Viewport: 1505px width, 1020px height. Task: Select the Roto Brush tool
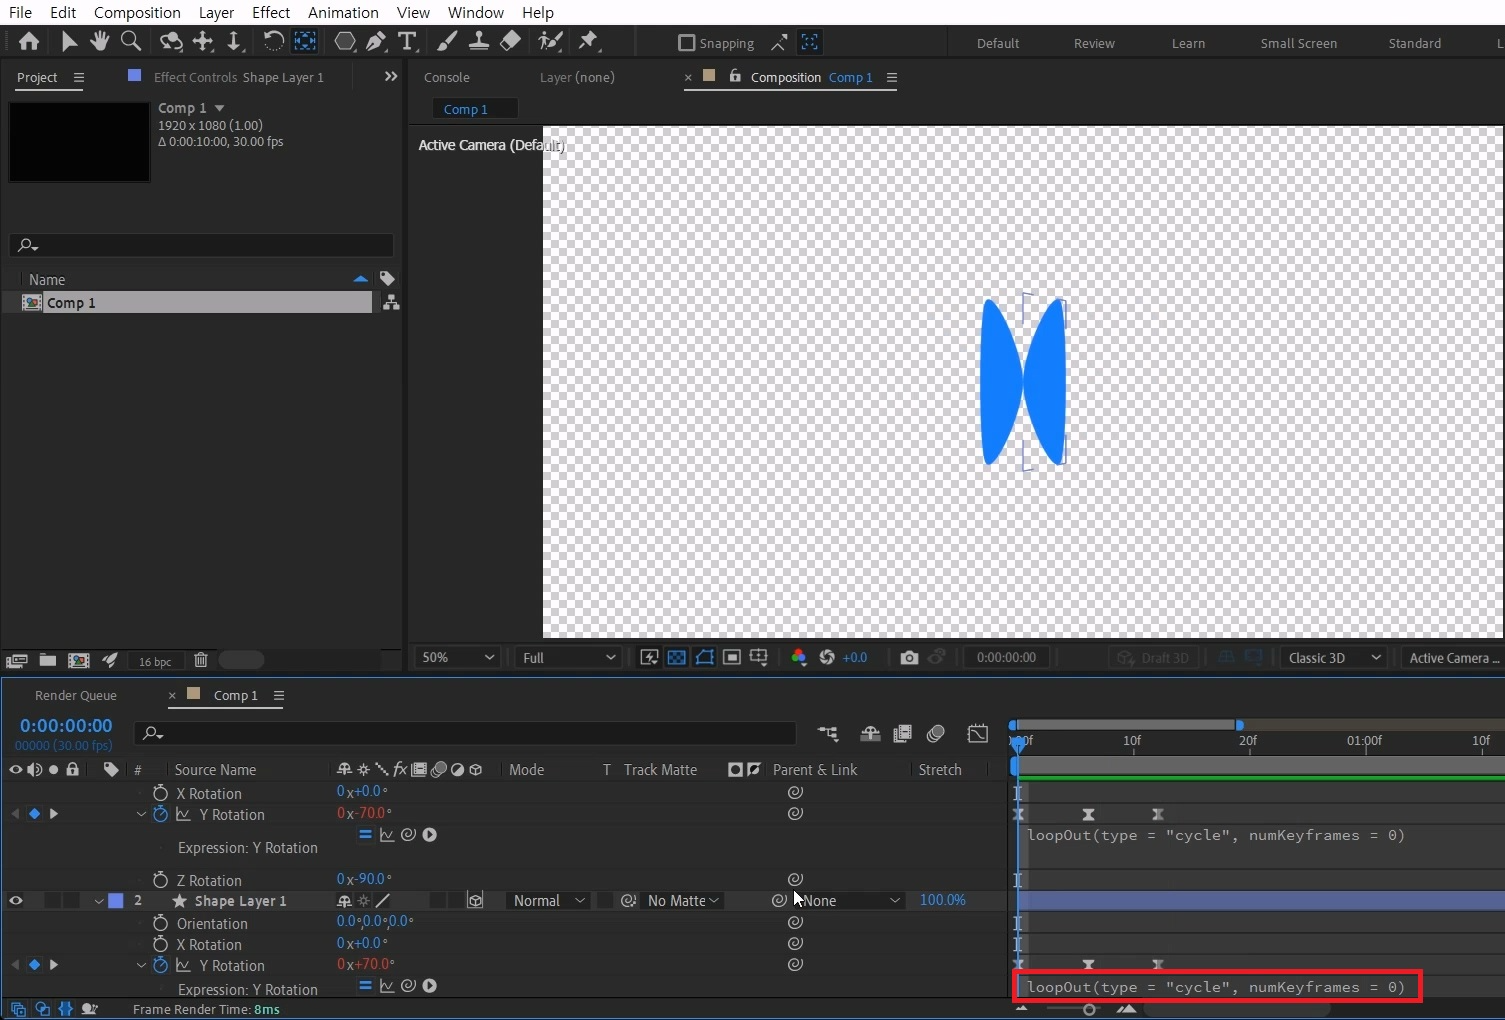pyautogui.click(x=549, y=41)
